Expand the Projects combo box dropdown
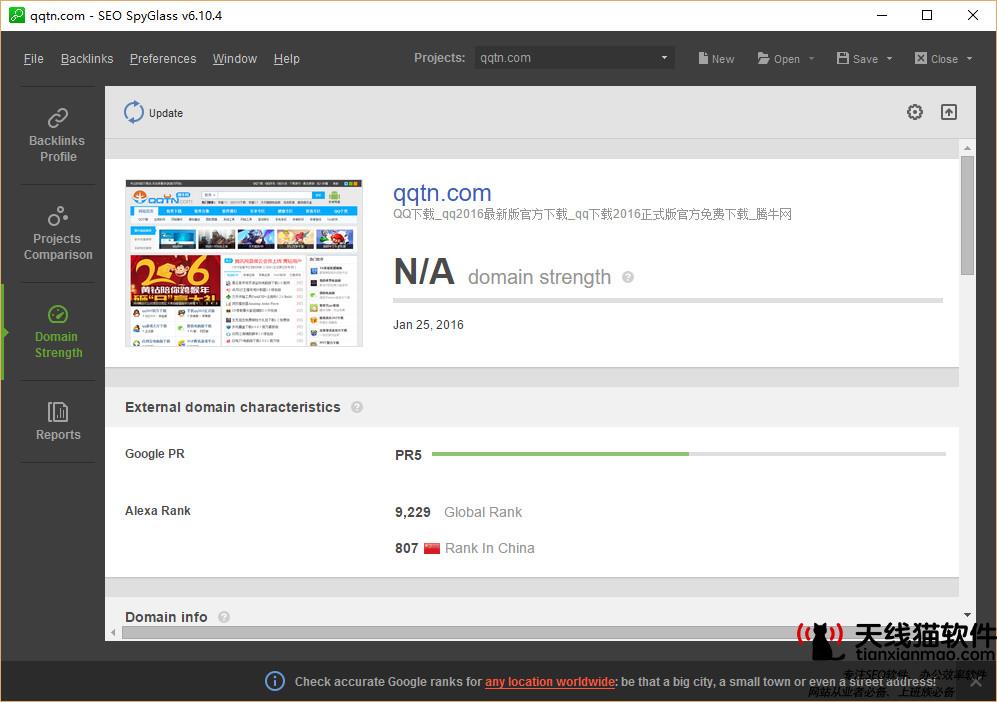 coord(664,58)
